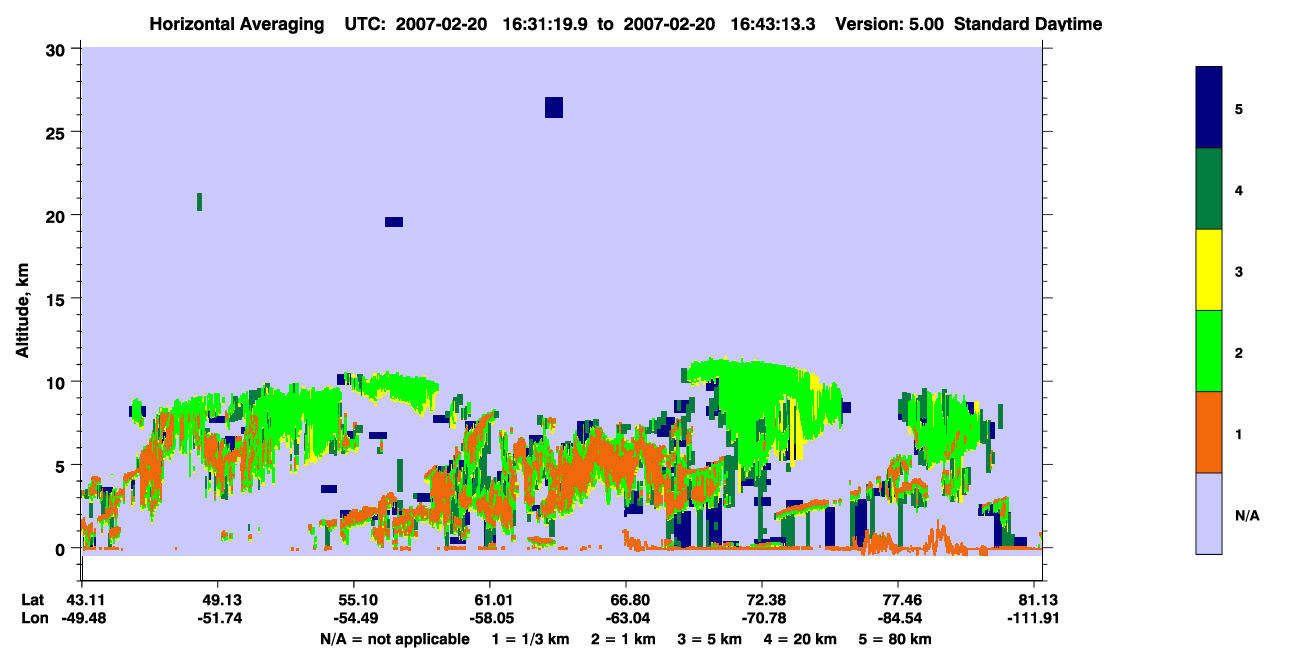The height and width of the screenshot is (667, 1300).
Task: Click the 'Lon' axis row label
Action: pyautogui.click(x=33, y=618)
